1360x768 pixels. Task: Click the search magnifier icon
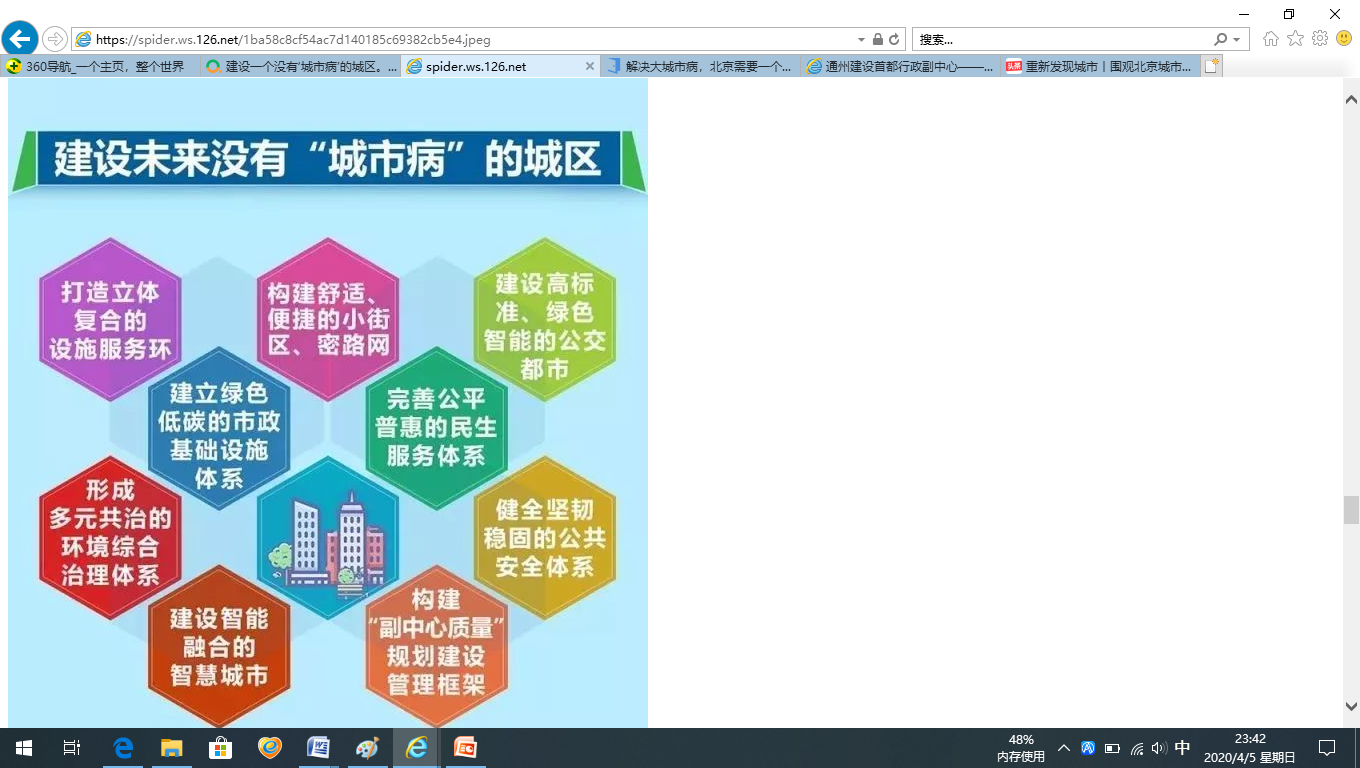(x=1221, y=39)
